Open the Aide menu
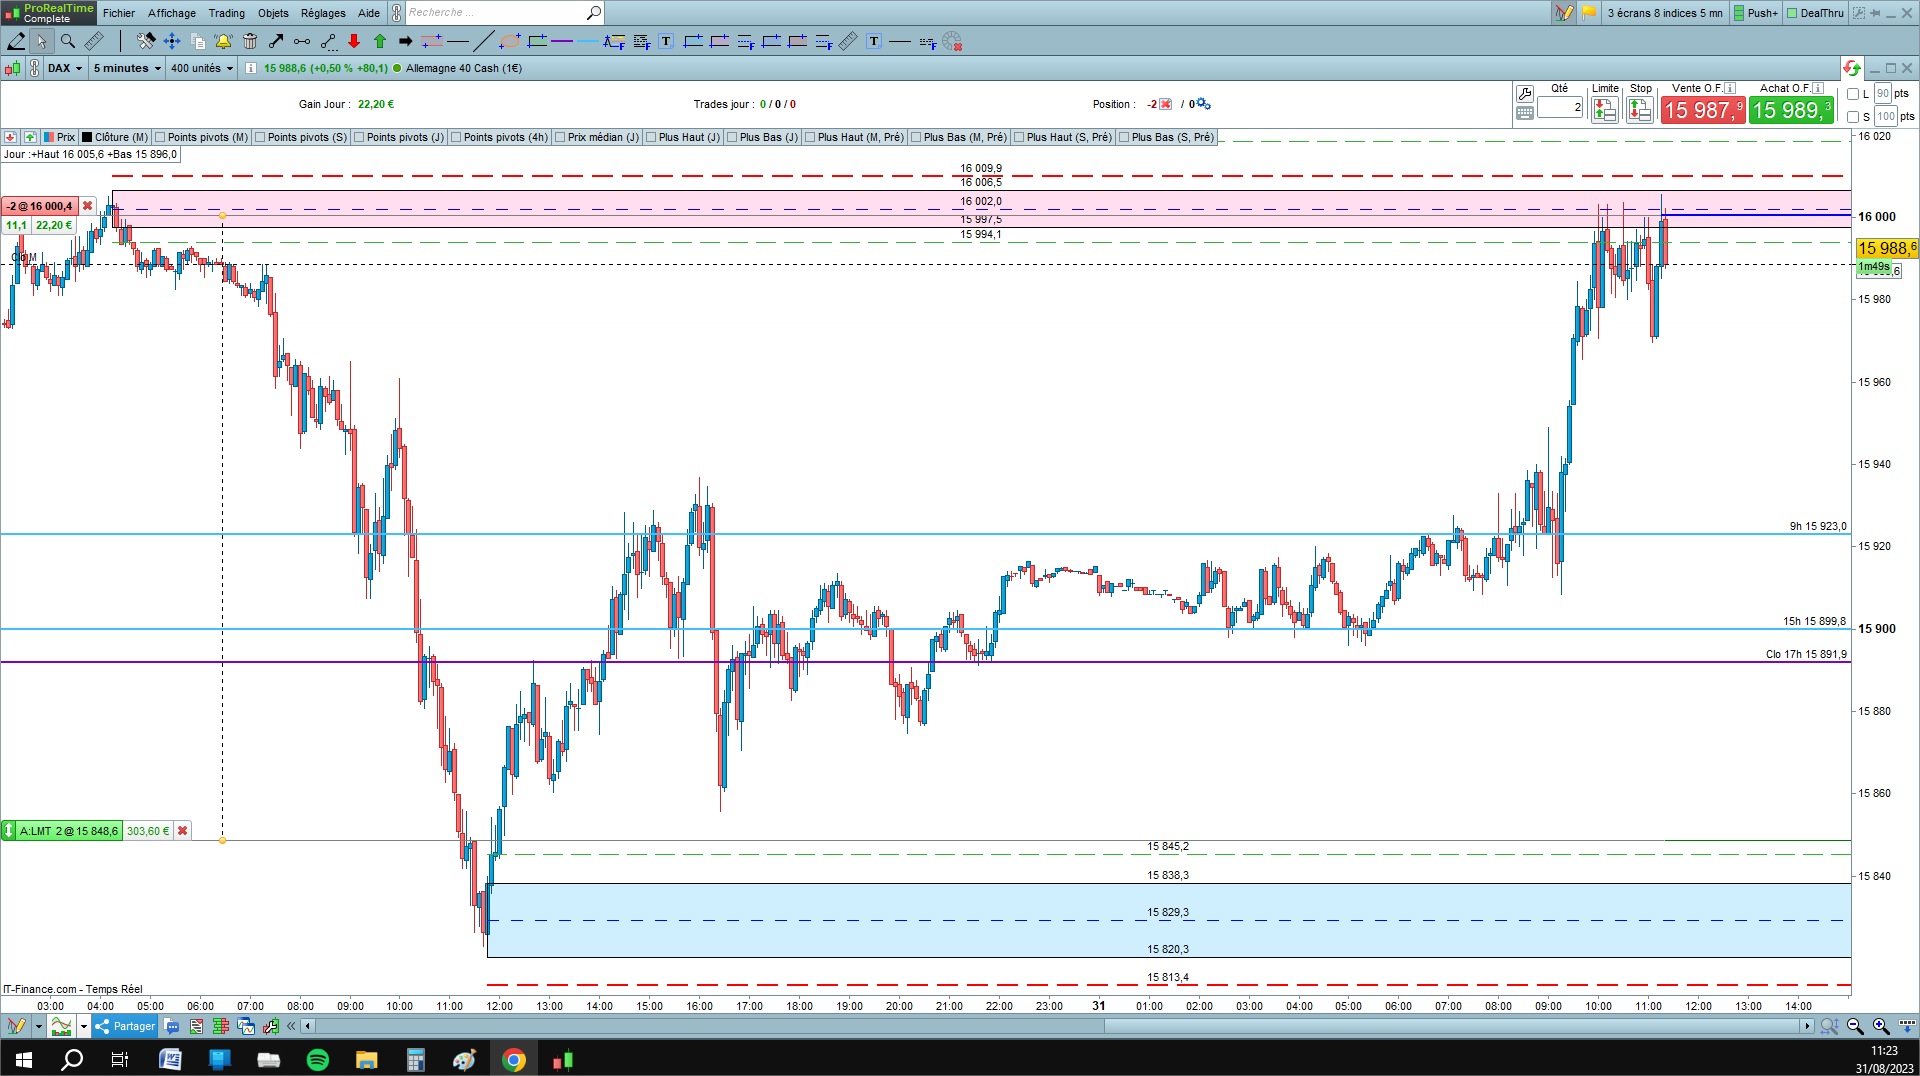 (x=369, y=13)
